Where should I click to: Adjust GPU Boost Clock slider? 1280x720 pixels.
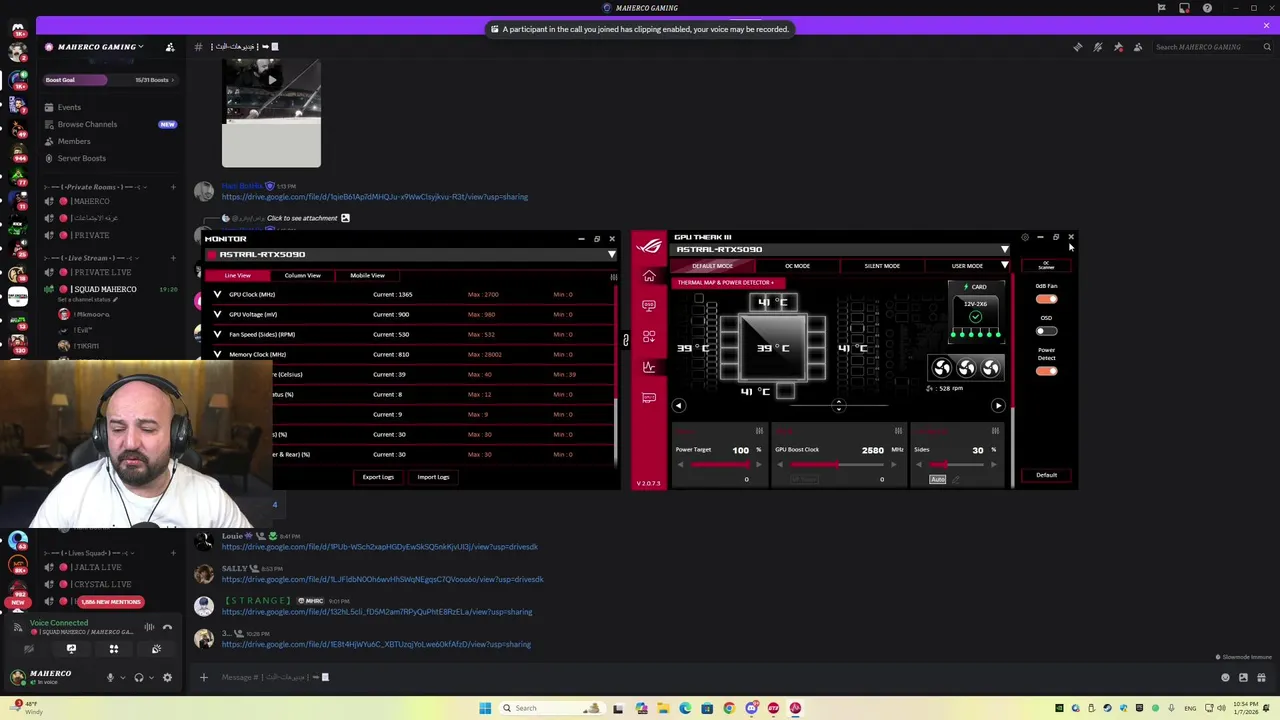click(838, 465)
